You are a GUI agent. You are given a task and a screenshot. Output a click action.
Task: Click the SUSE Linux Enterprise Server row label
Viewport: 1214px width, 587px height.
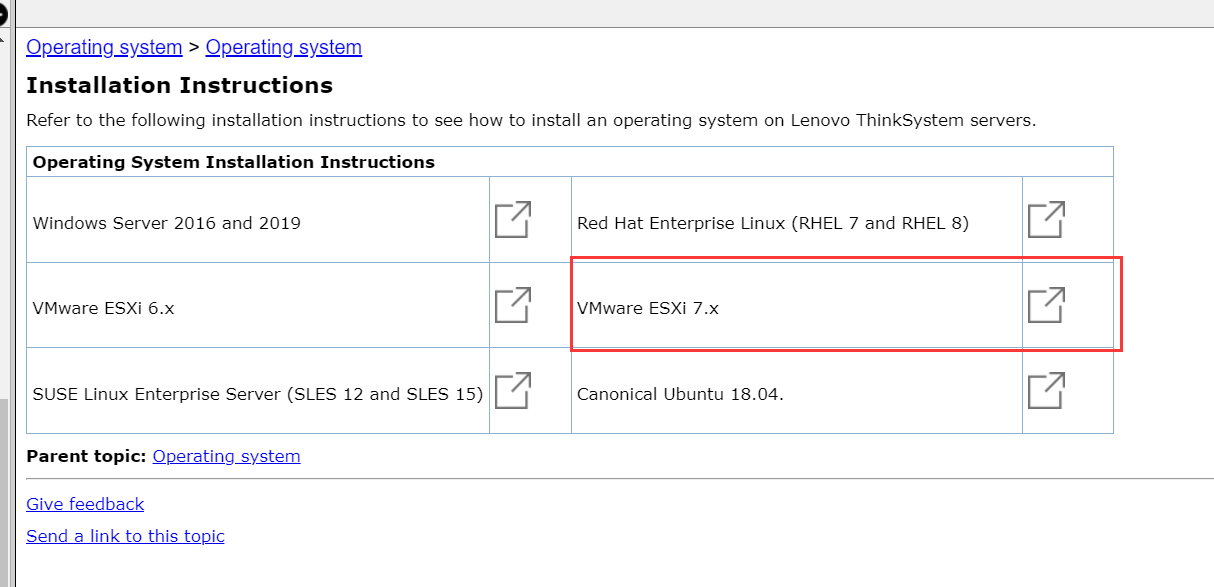[258, 394]
